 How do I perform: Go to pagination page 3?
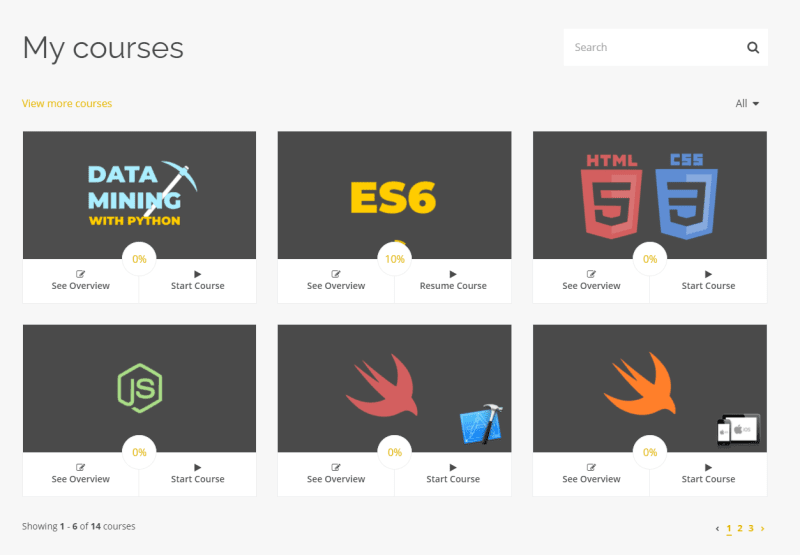click(751, 528)
